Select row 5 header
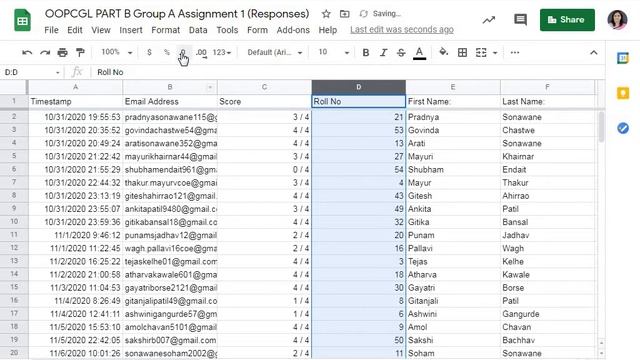The width and height of the screenshot is (640, 360). tap(14, 156)
